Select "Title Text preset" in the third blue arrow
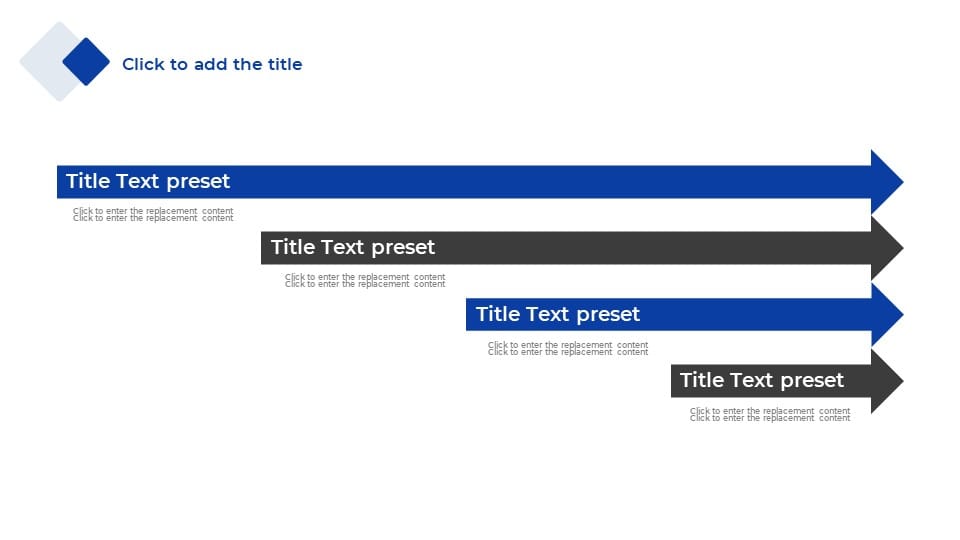 [x=558, y=314]
